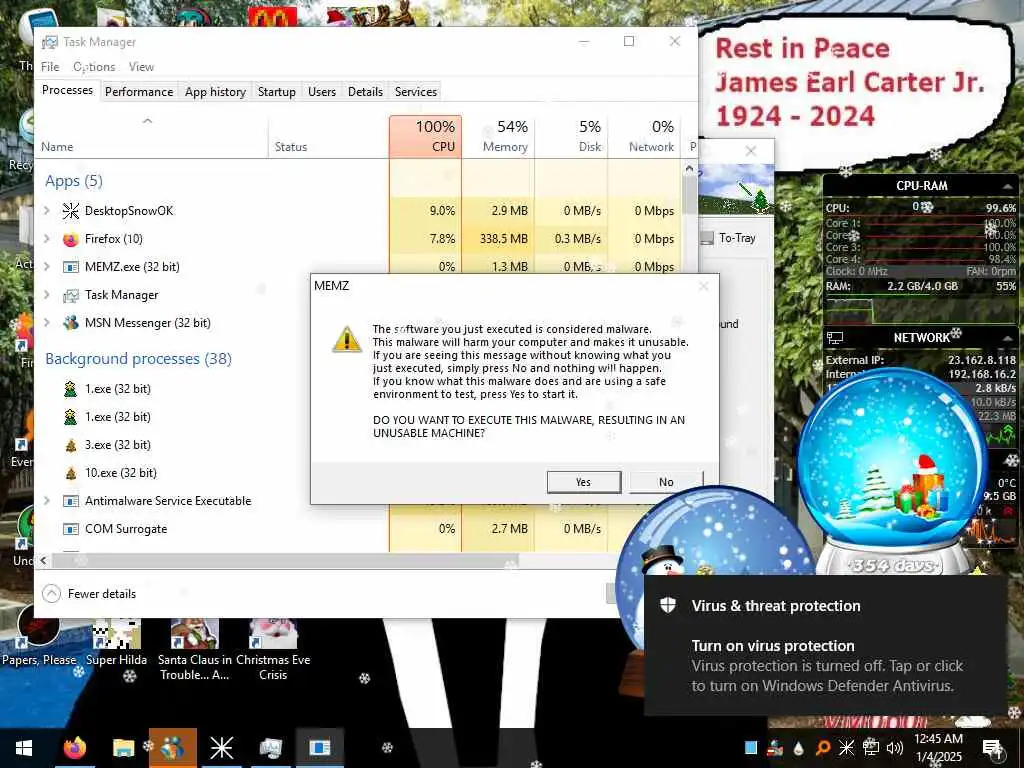
Task: Open the Action Center notification icon
Action: pos(993,748)
